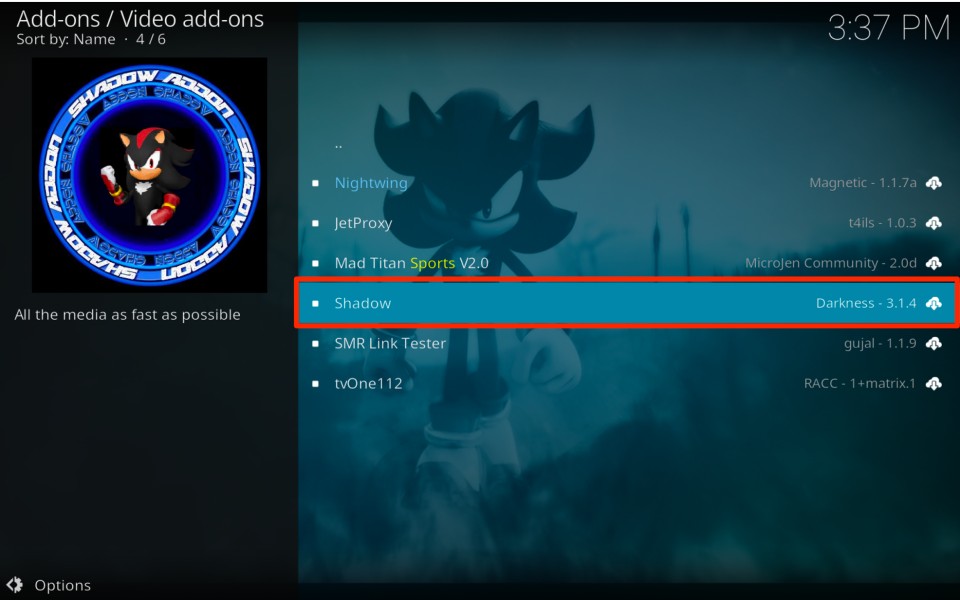Click the bullet icon beside tvOne112
Viewport: 960px width, 600px height.
pyautogui.click(x=315, y=383)
